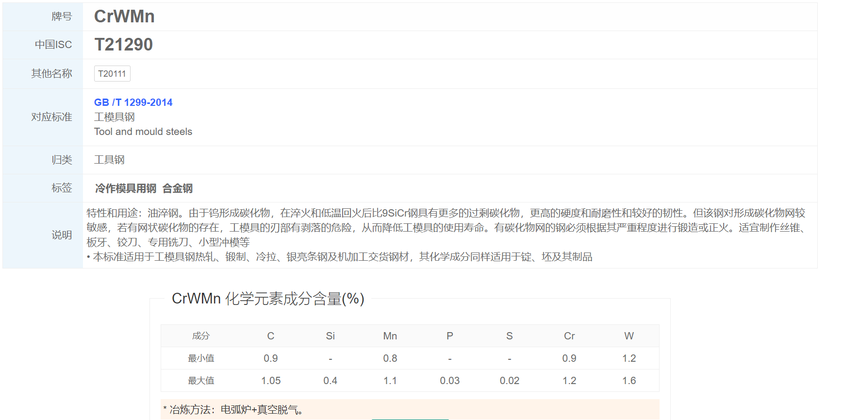Click the 特性和用途 description paragraph

[x=446, y=228]
